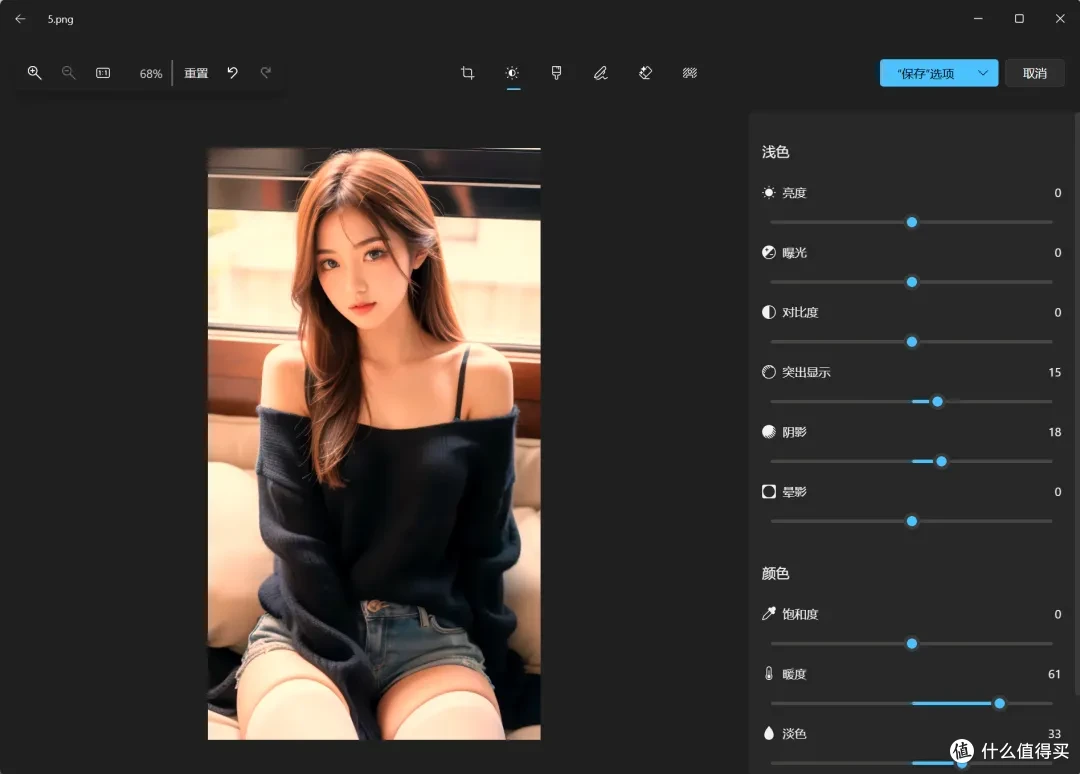Image resolution: width=1080 pixels, height=774 pixels.
Task: Zoom in with the magnifier plus icon
Action: [34, 73]
